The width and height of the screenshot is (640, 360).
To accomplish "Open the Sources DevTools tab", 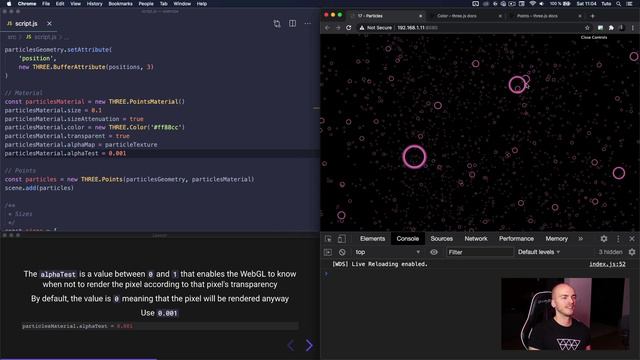I will (x=441, y=239).
